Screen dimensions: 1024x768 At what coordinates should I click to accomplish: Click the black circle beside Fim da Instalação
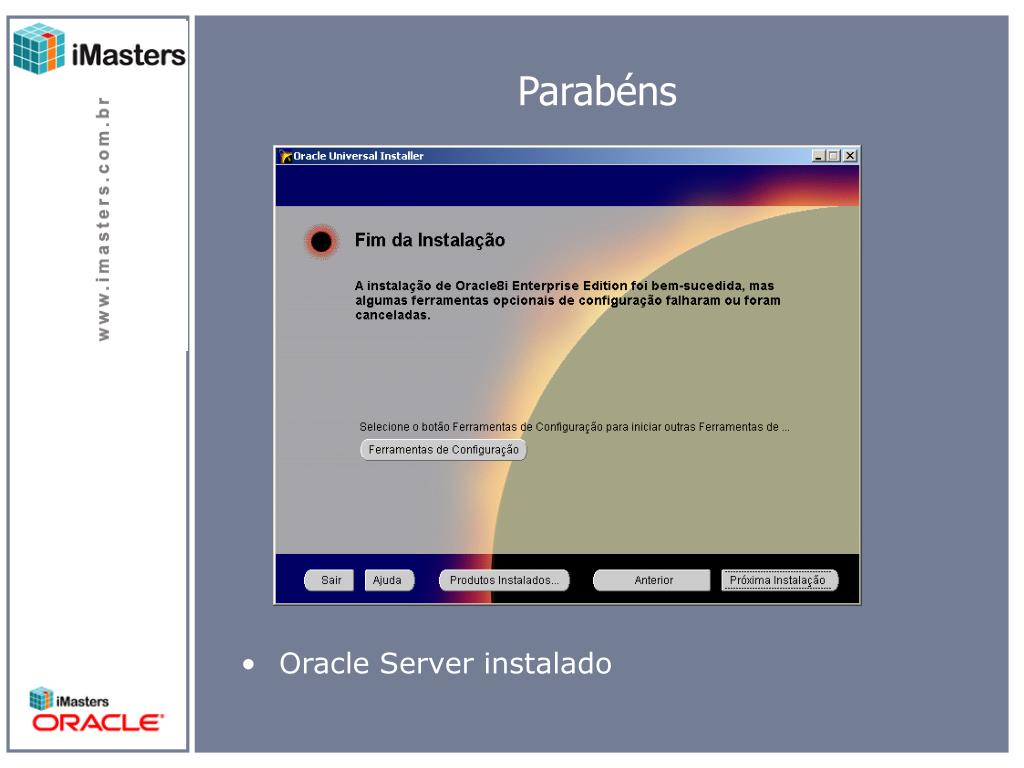pyautogui.click(x=321, y=242)
